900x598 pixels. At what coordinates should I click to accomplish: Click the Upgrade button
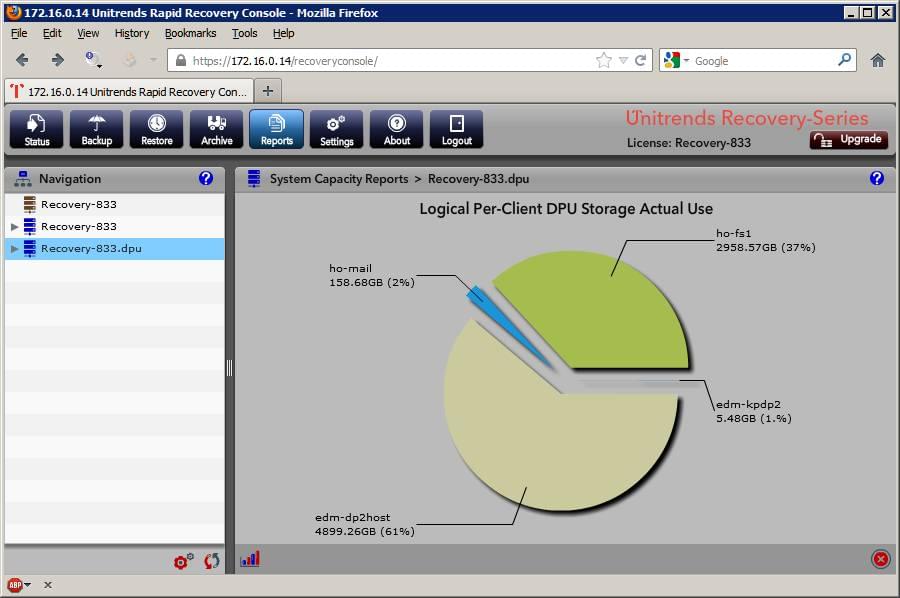(x=848, y=140)
